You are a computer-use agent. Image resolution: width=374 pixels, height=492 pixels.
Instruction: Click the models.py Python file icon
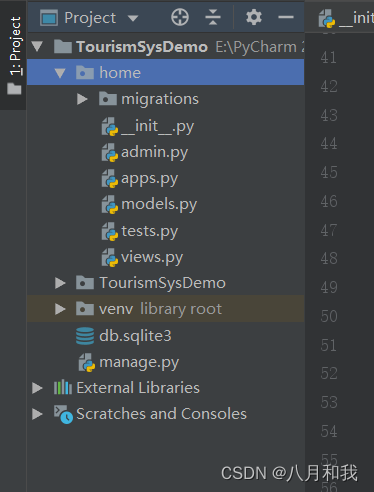coord(110,205)
